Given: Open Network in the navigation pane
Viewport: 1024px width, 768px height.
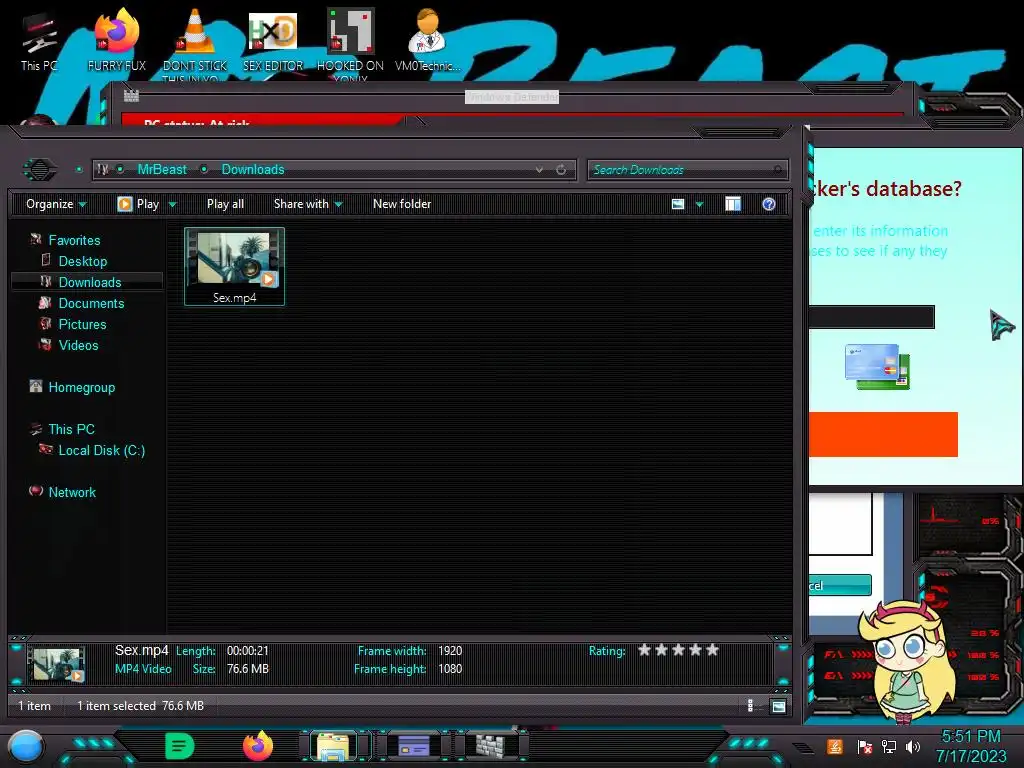Looking at the screenshot, I should pyautogui.click(x=72, y=492).
